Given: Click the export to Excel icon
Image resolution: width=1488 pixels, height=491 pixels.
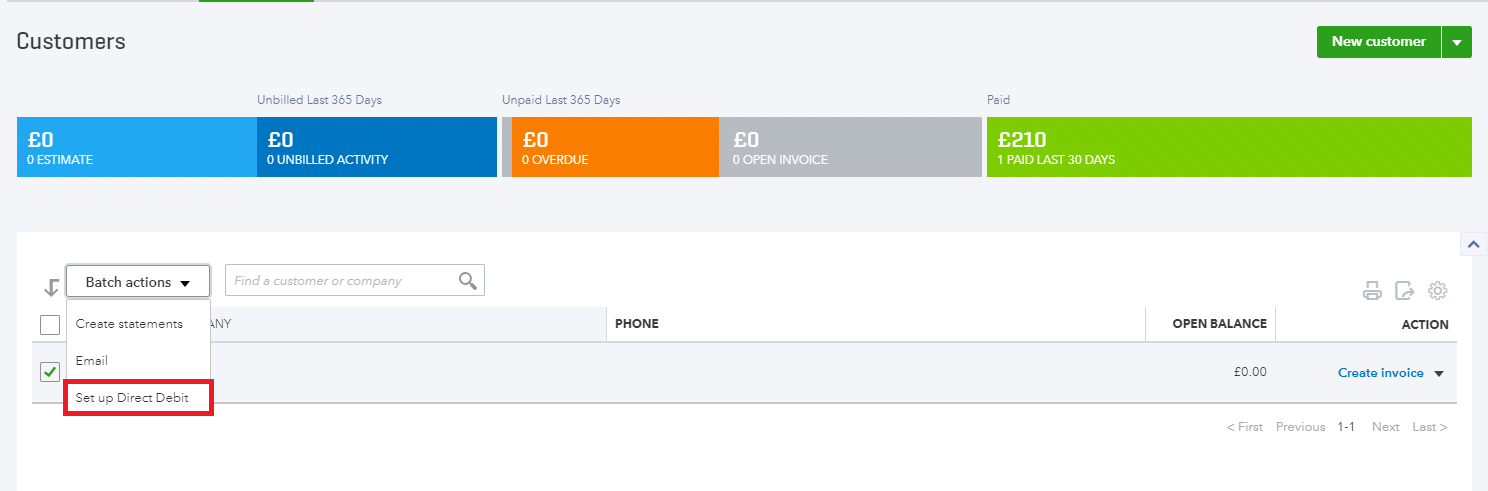Looking at the screenshot, I should [1405, 291].
